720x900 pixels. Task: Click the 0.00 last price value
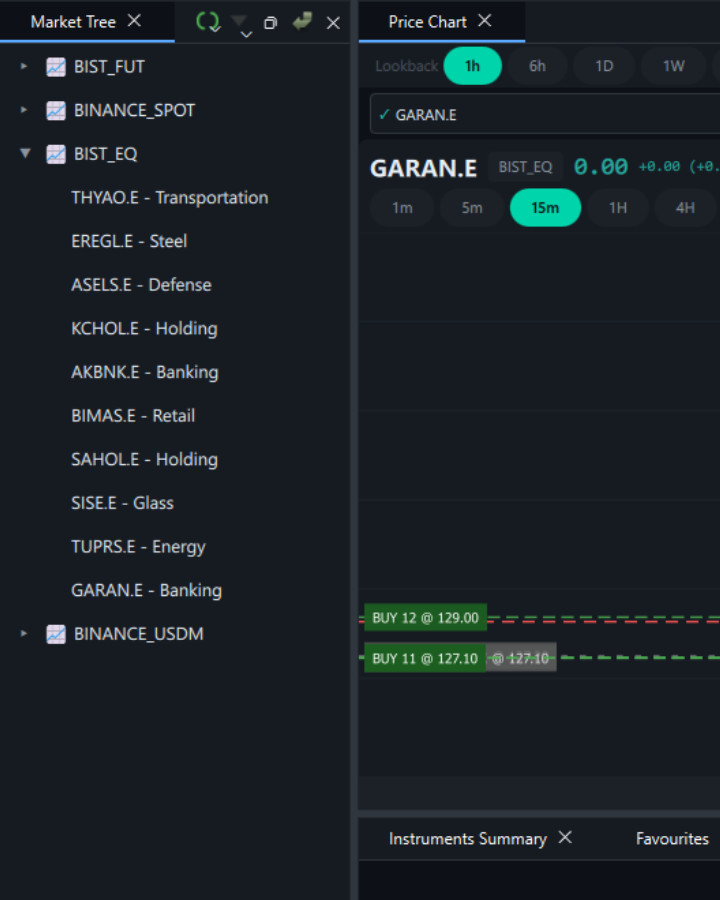(x=601, y=167)
